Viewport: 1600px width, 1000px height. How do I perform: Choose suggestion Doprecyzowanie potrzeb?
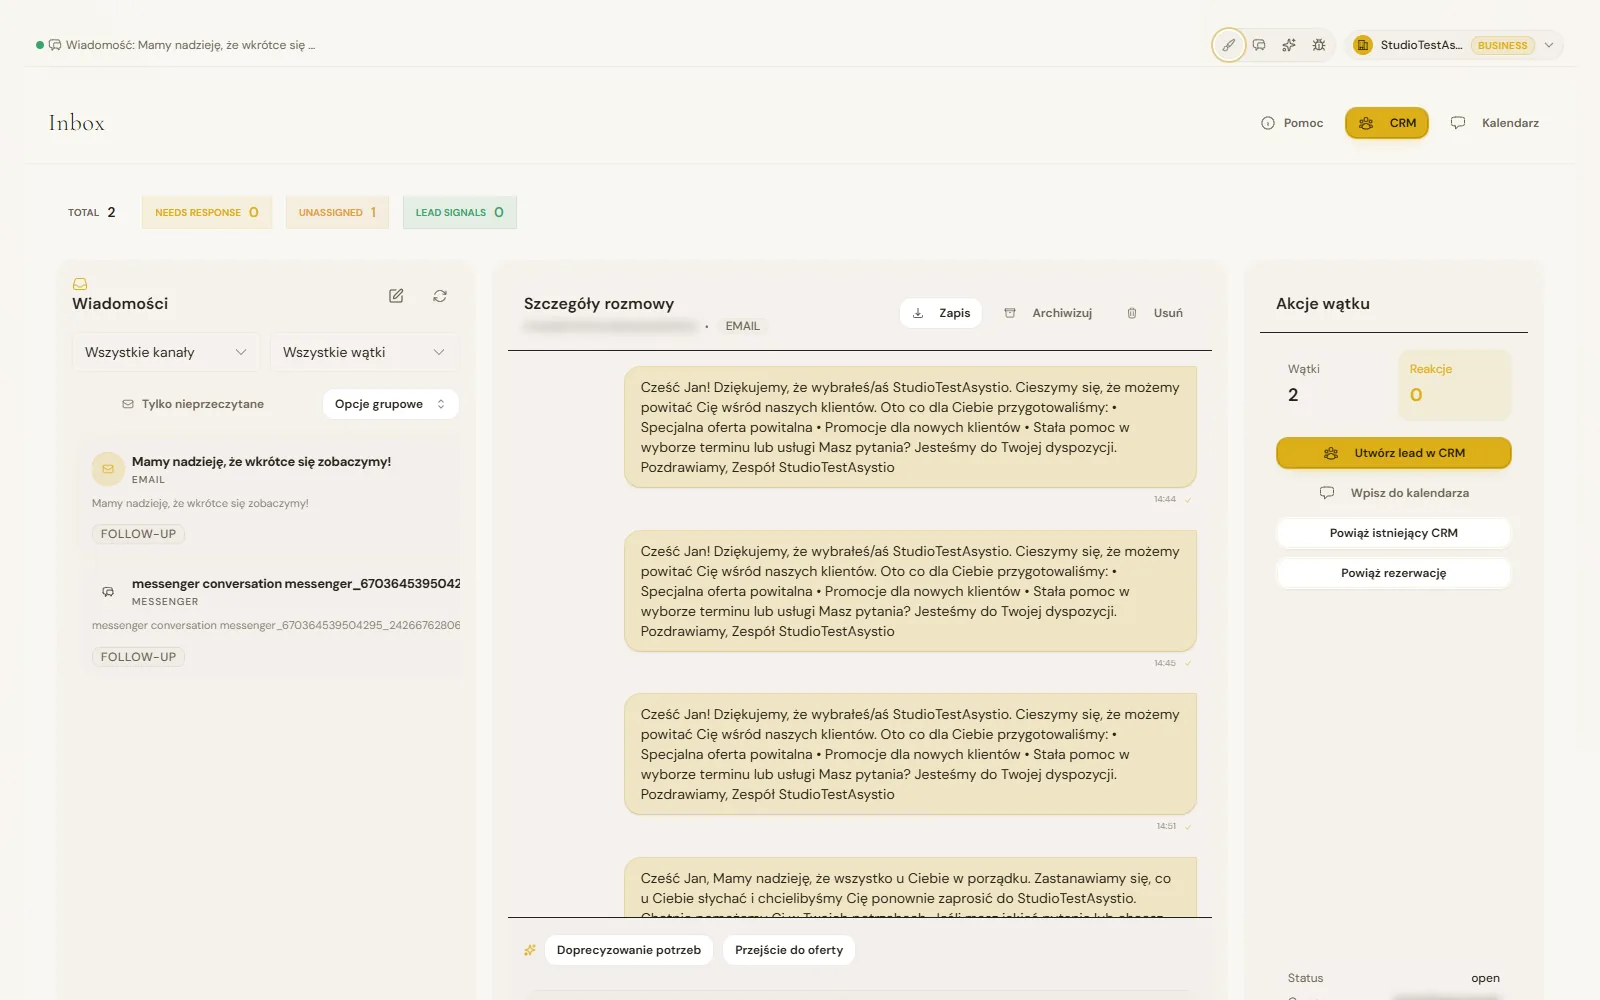(x=629, y=950)
